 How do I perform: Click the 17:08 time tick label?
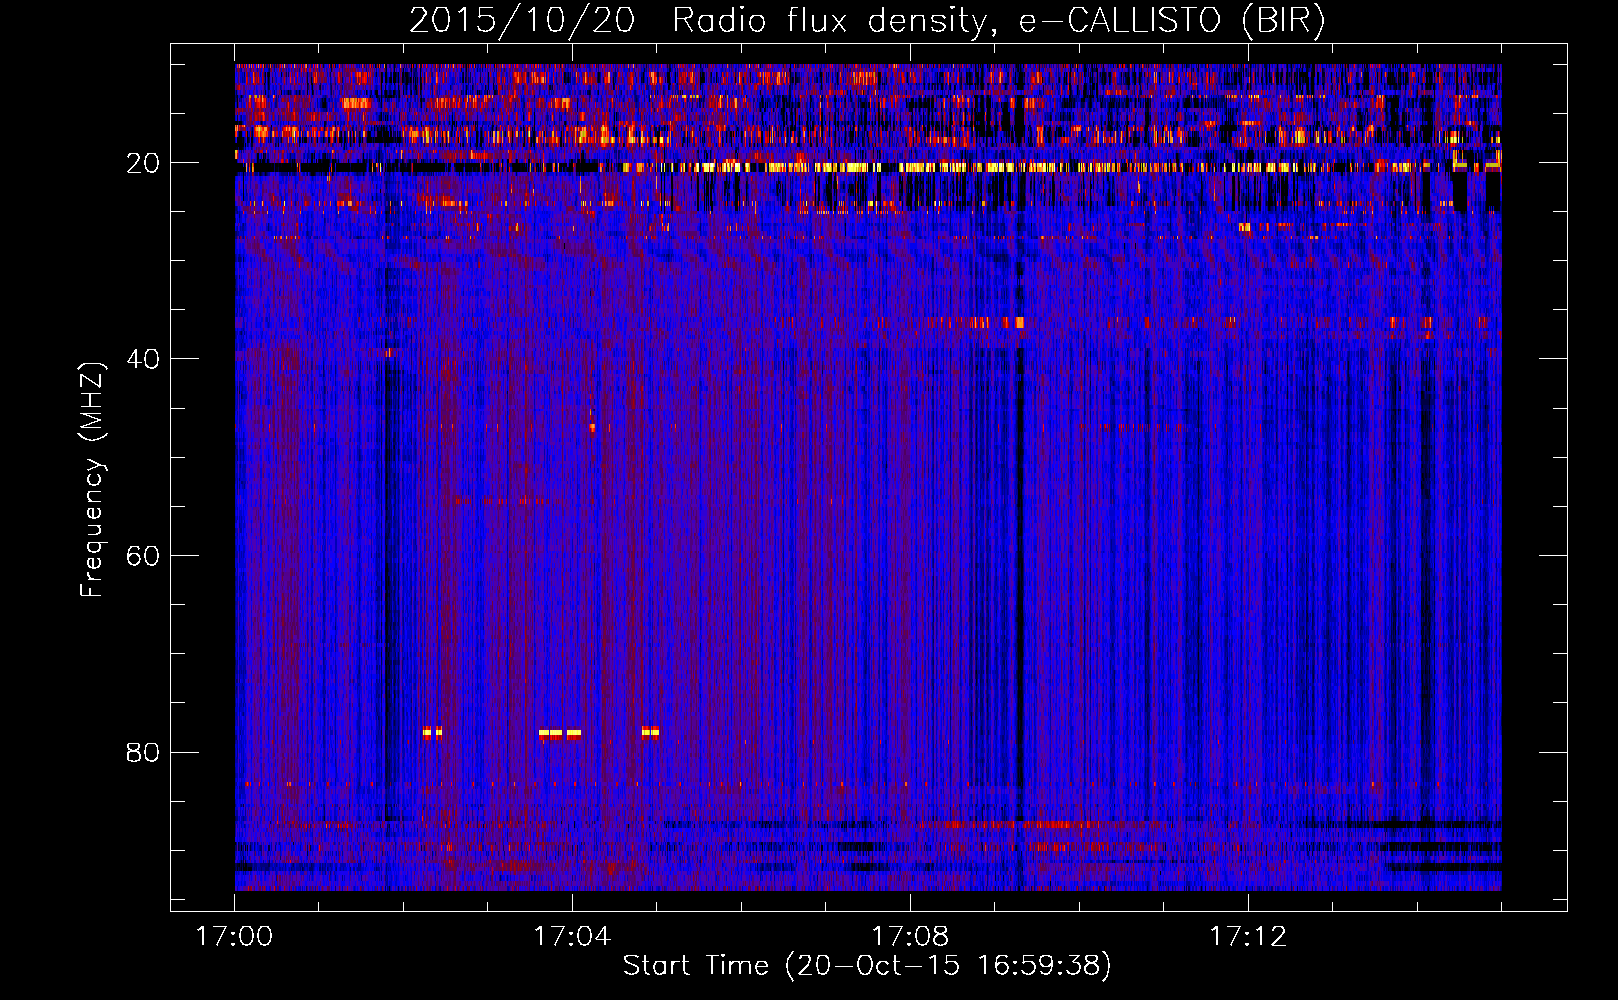click(x=910, y=937)
